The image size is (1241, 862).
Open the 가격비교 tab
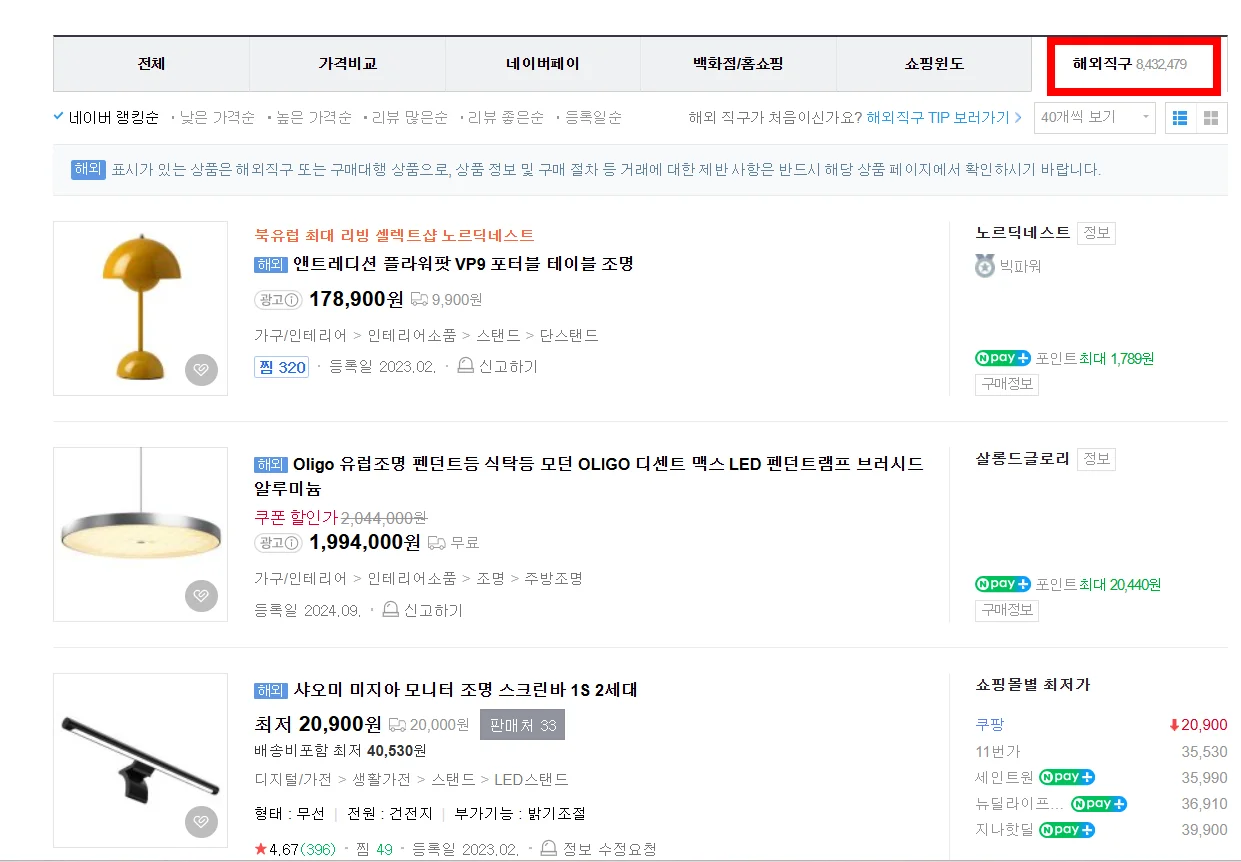[347, 64]
